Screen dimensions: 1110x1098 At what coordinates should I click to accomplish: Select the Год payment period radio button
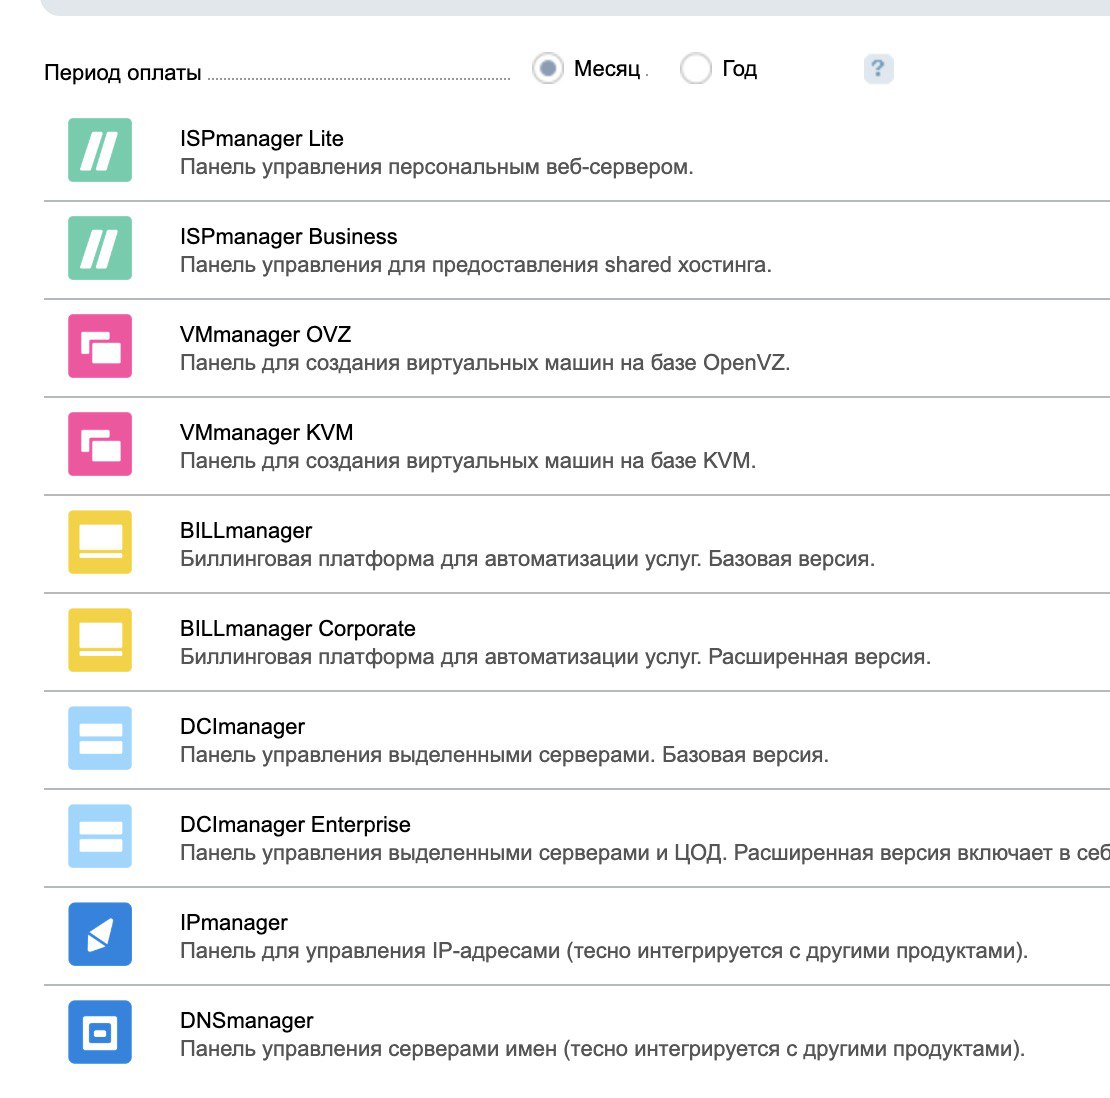tap(695, 69)
